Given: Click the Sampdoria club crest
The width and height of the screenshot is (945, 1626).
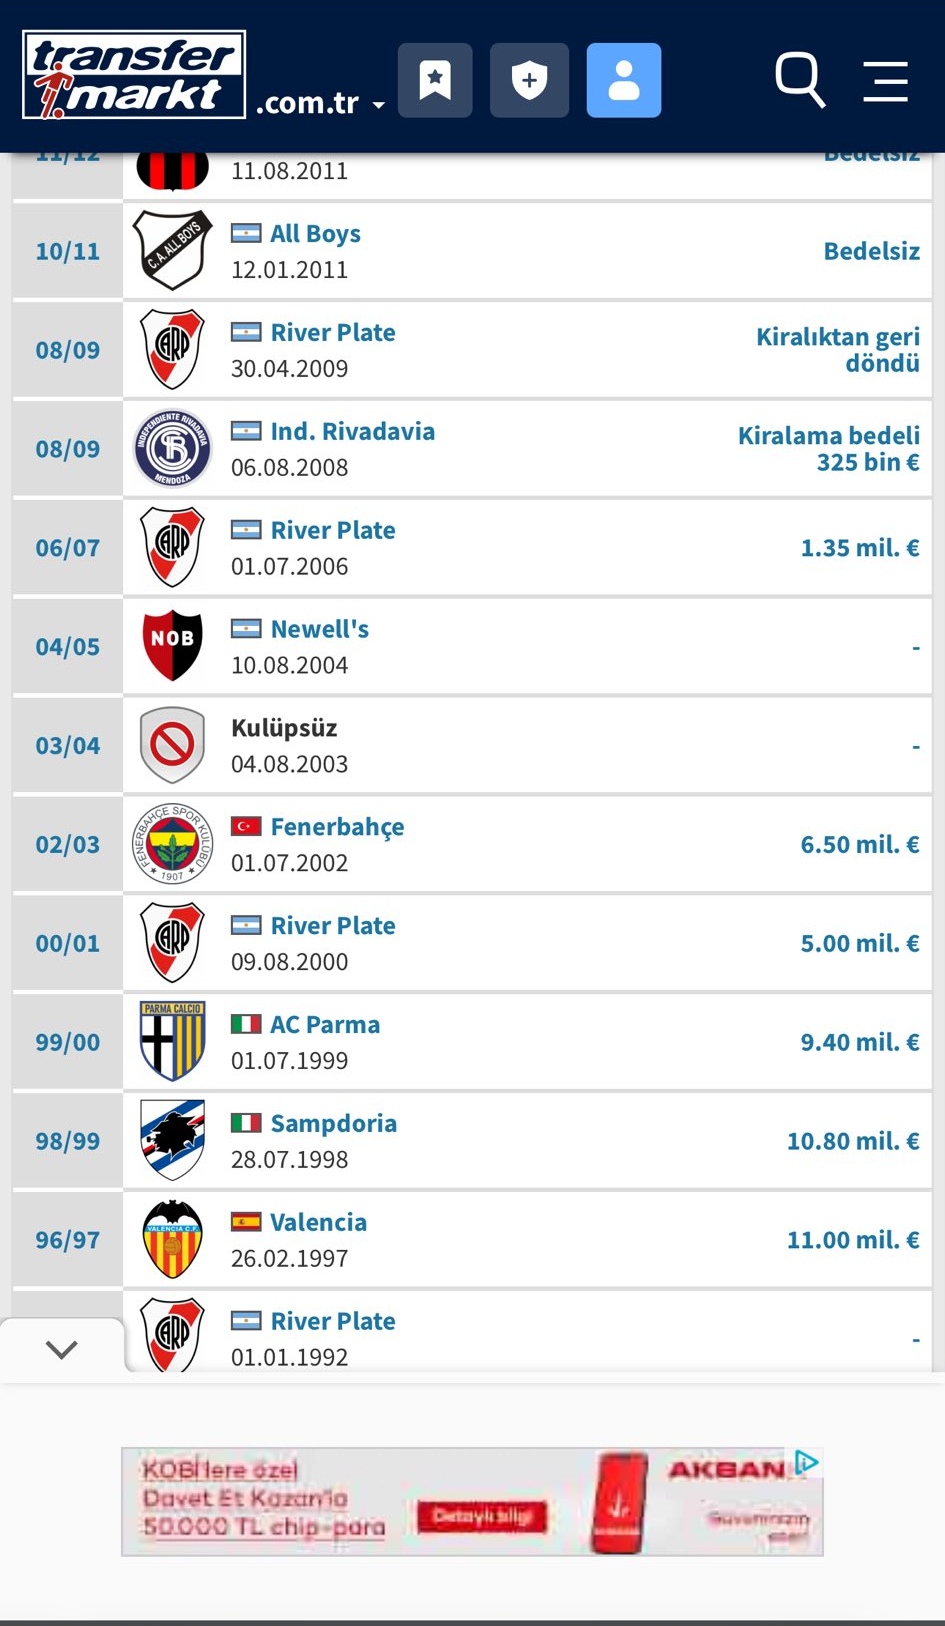Looking at the screenshot, I should point(173,1140).
